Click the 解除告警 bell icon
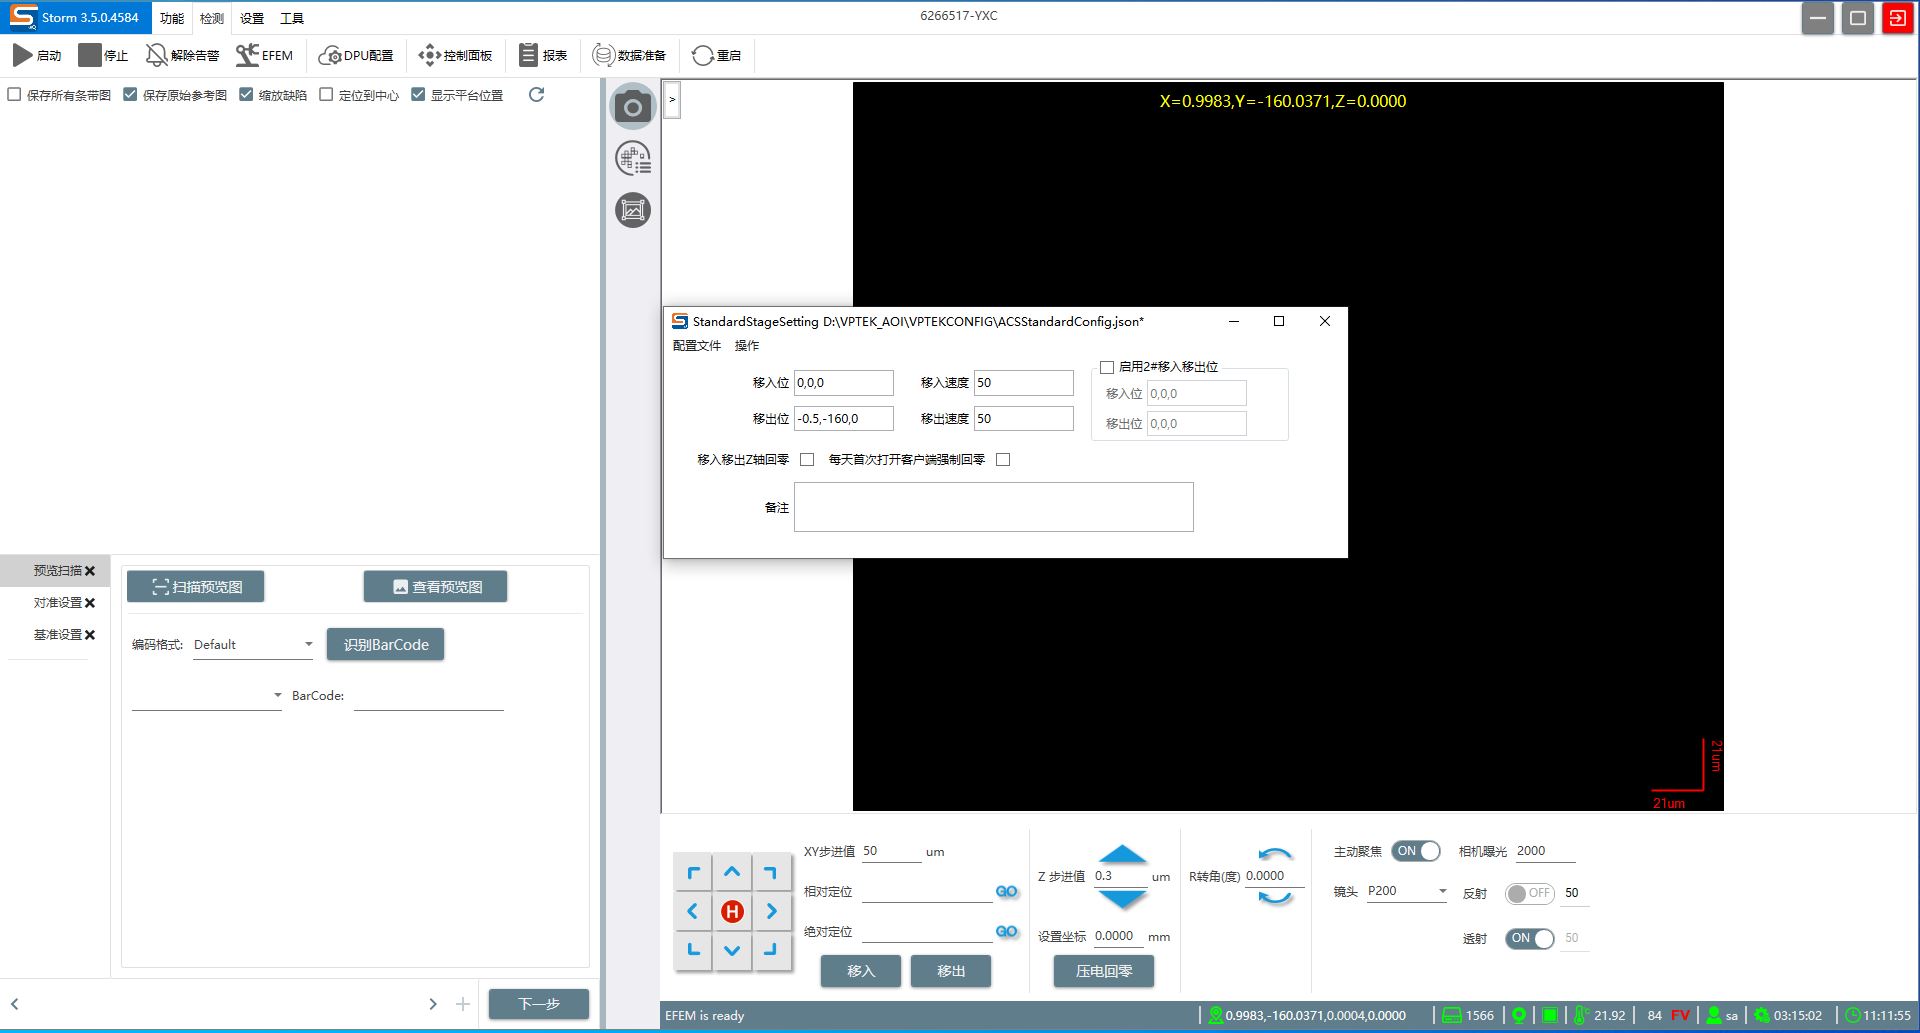Viewport: 1920px width, 1033px height. click(157, 55)
